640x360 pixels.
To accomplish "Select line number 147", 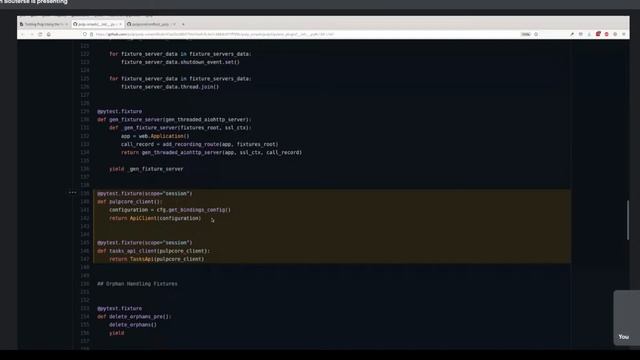I will point(84,259).
